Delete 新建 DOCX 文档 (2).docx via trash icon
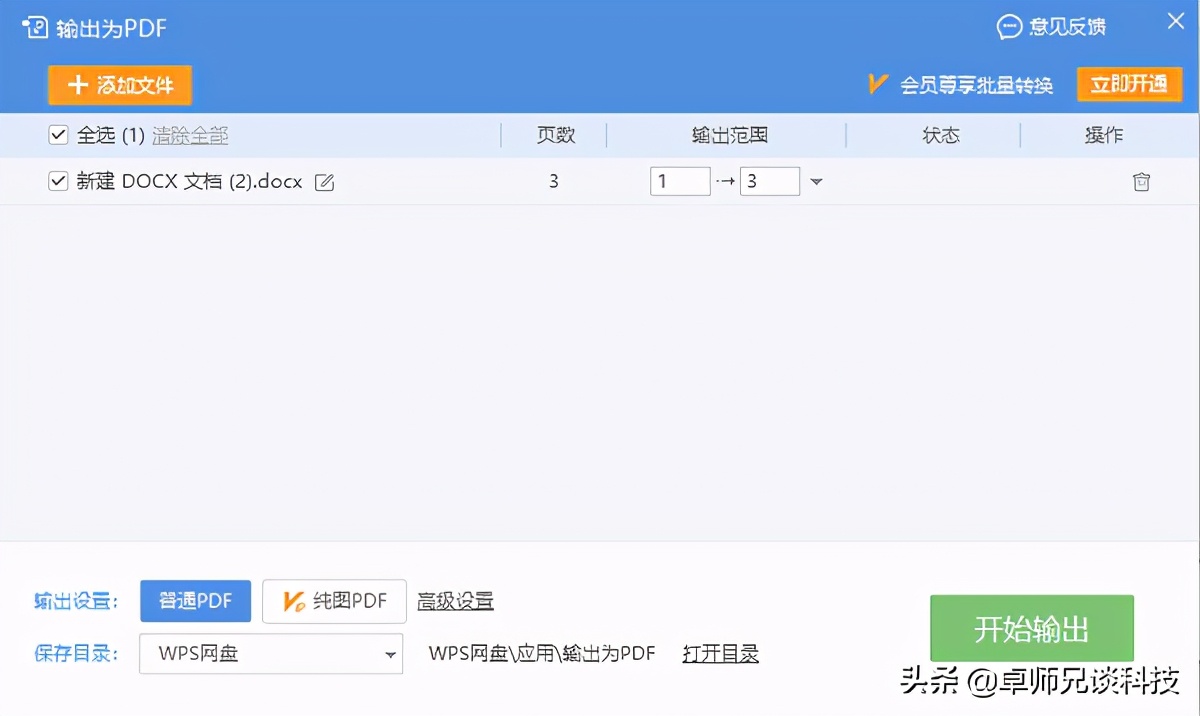The image size is (1200, 716). pos(1141,181)
